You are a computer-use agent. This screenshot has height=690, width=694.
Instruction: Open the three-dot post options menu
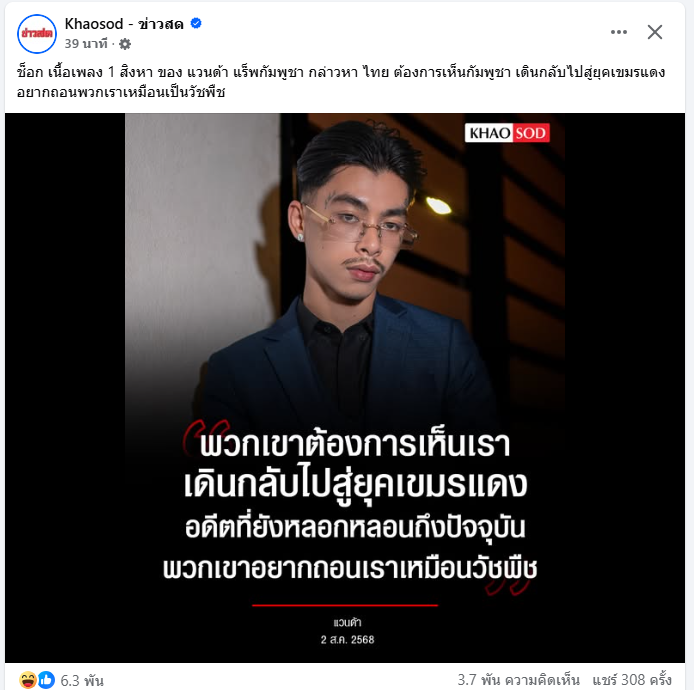pos(619,32)
